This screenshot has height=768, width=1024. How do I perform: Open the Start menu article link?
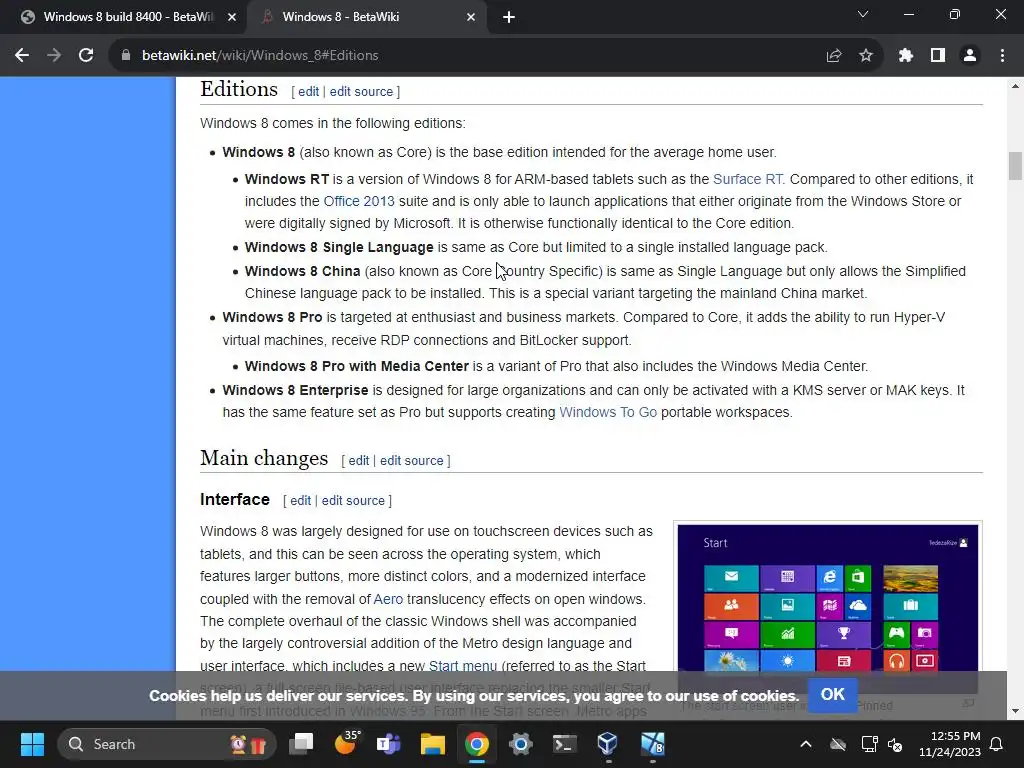[x=462, y=666]
